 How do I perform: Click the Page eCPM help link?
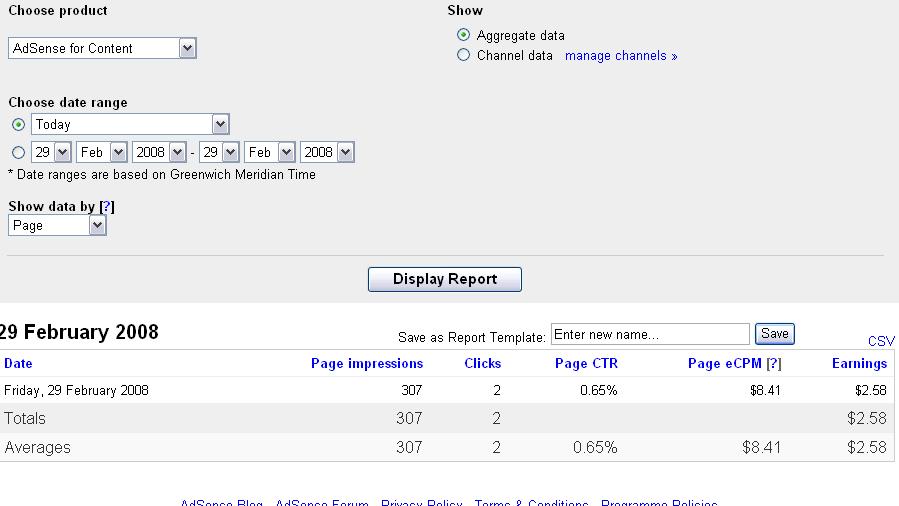(773, 364)
